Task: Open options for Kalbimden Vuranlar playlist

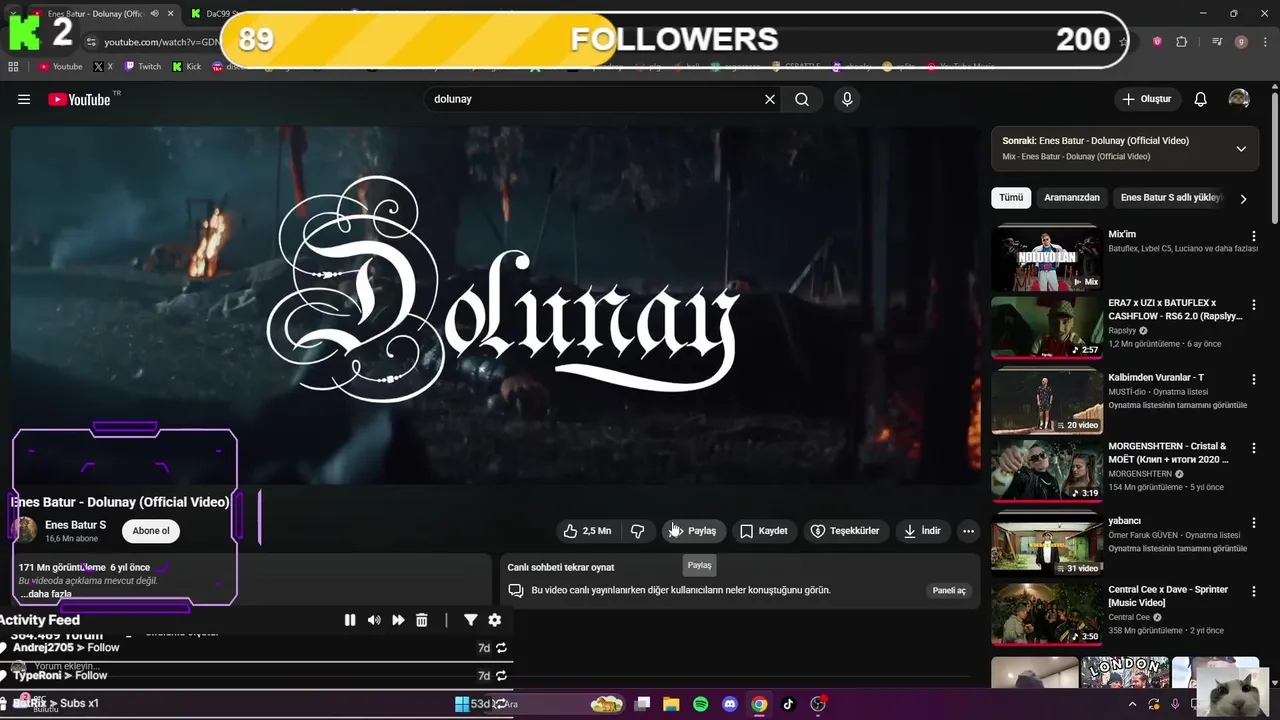Action: click(x=1253, y=380)
